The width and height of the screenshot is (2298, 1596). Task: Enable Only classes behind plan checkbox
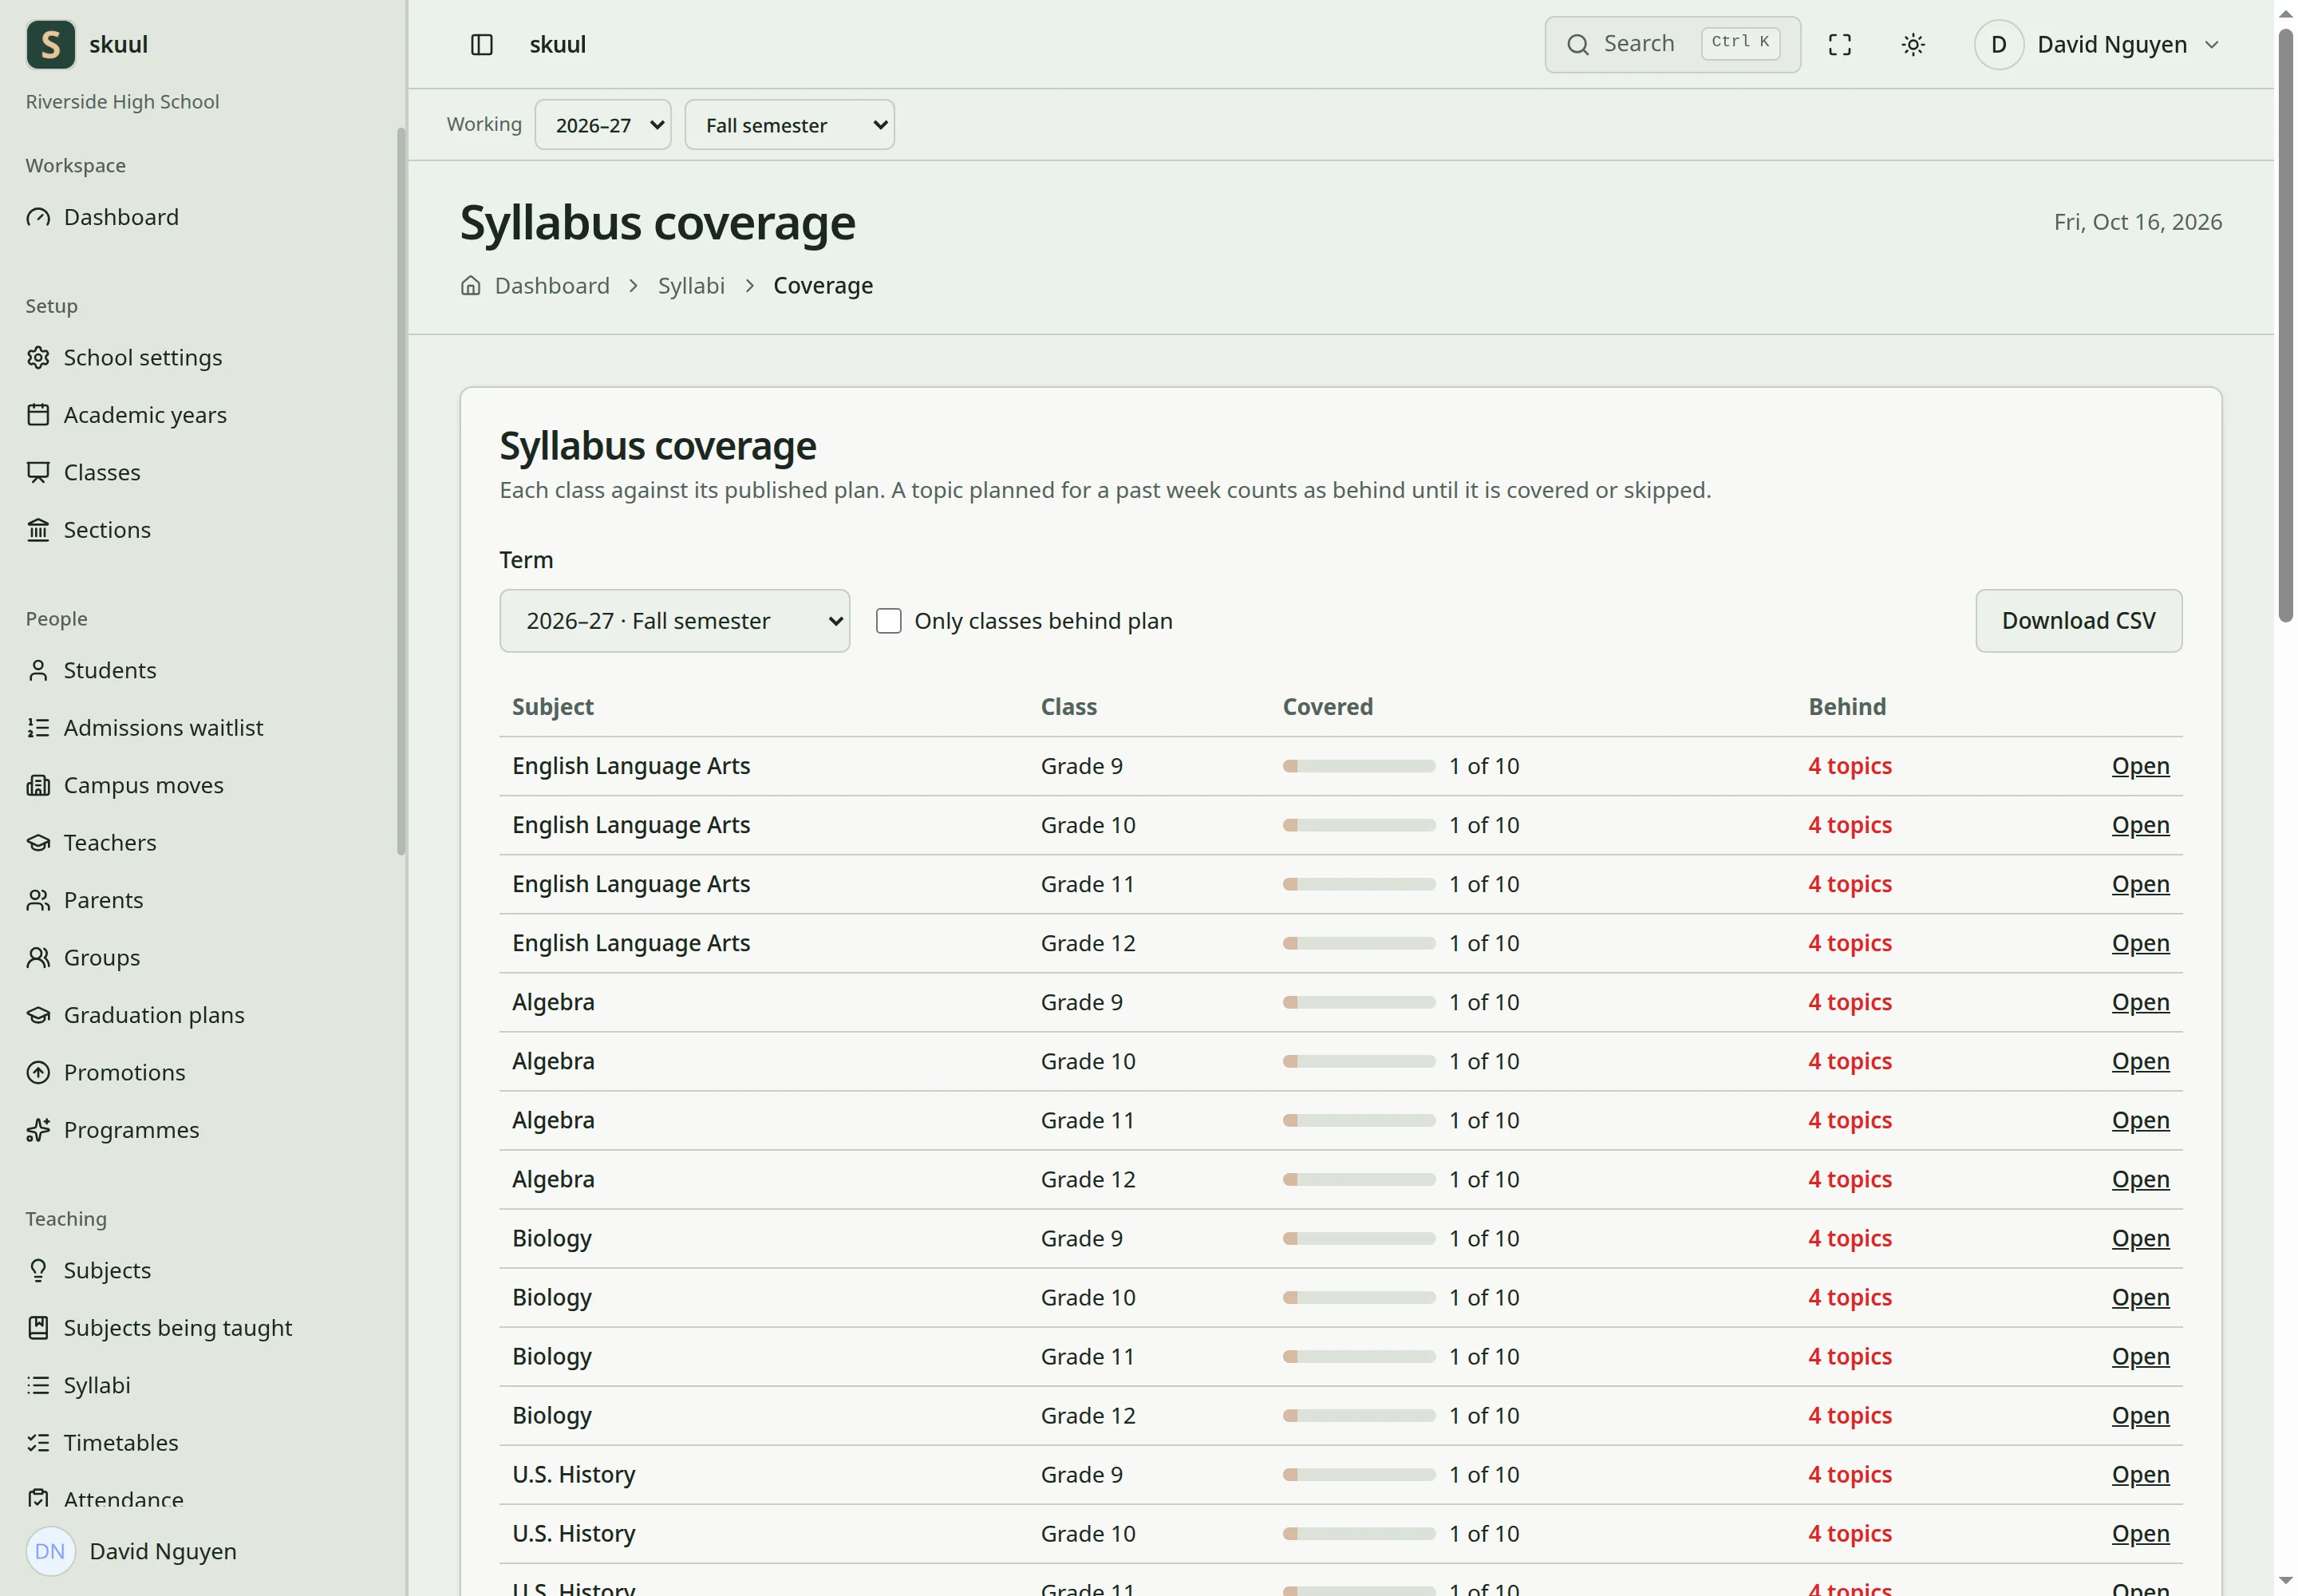point(888,621)
